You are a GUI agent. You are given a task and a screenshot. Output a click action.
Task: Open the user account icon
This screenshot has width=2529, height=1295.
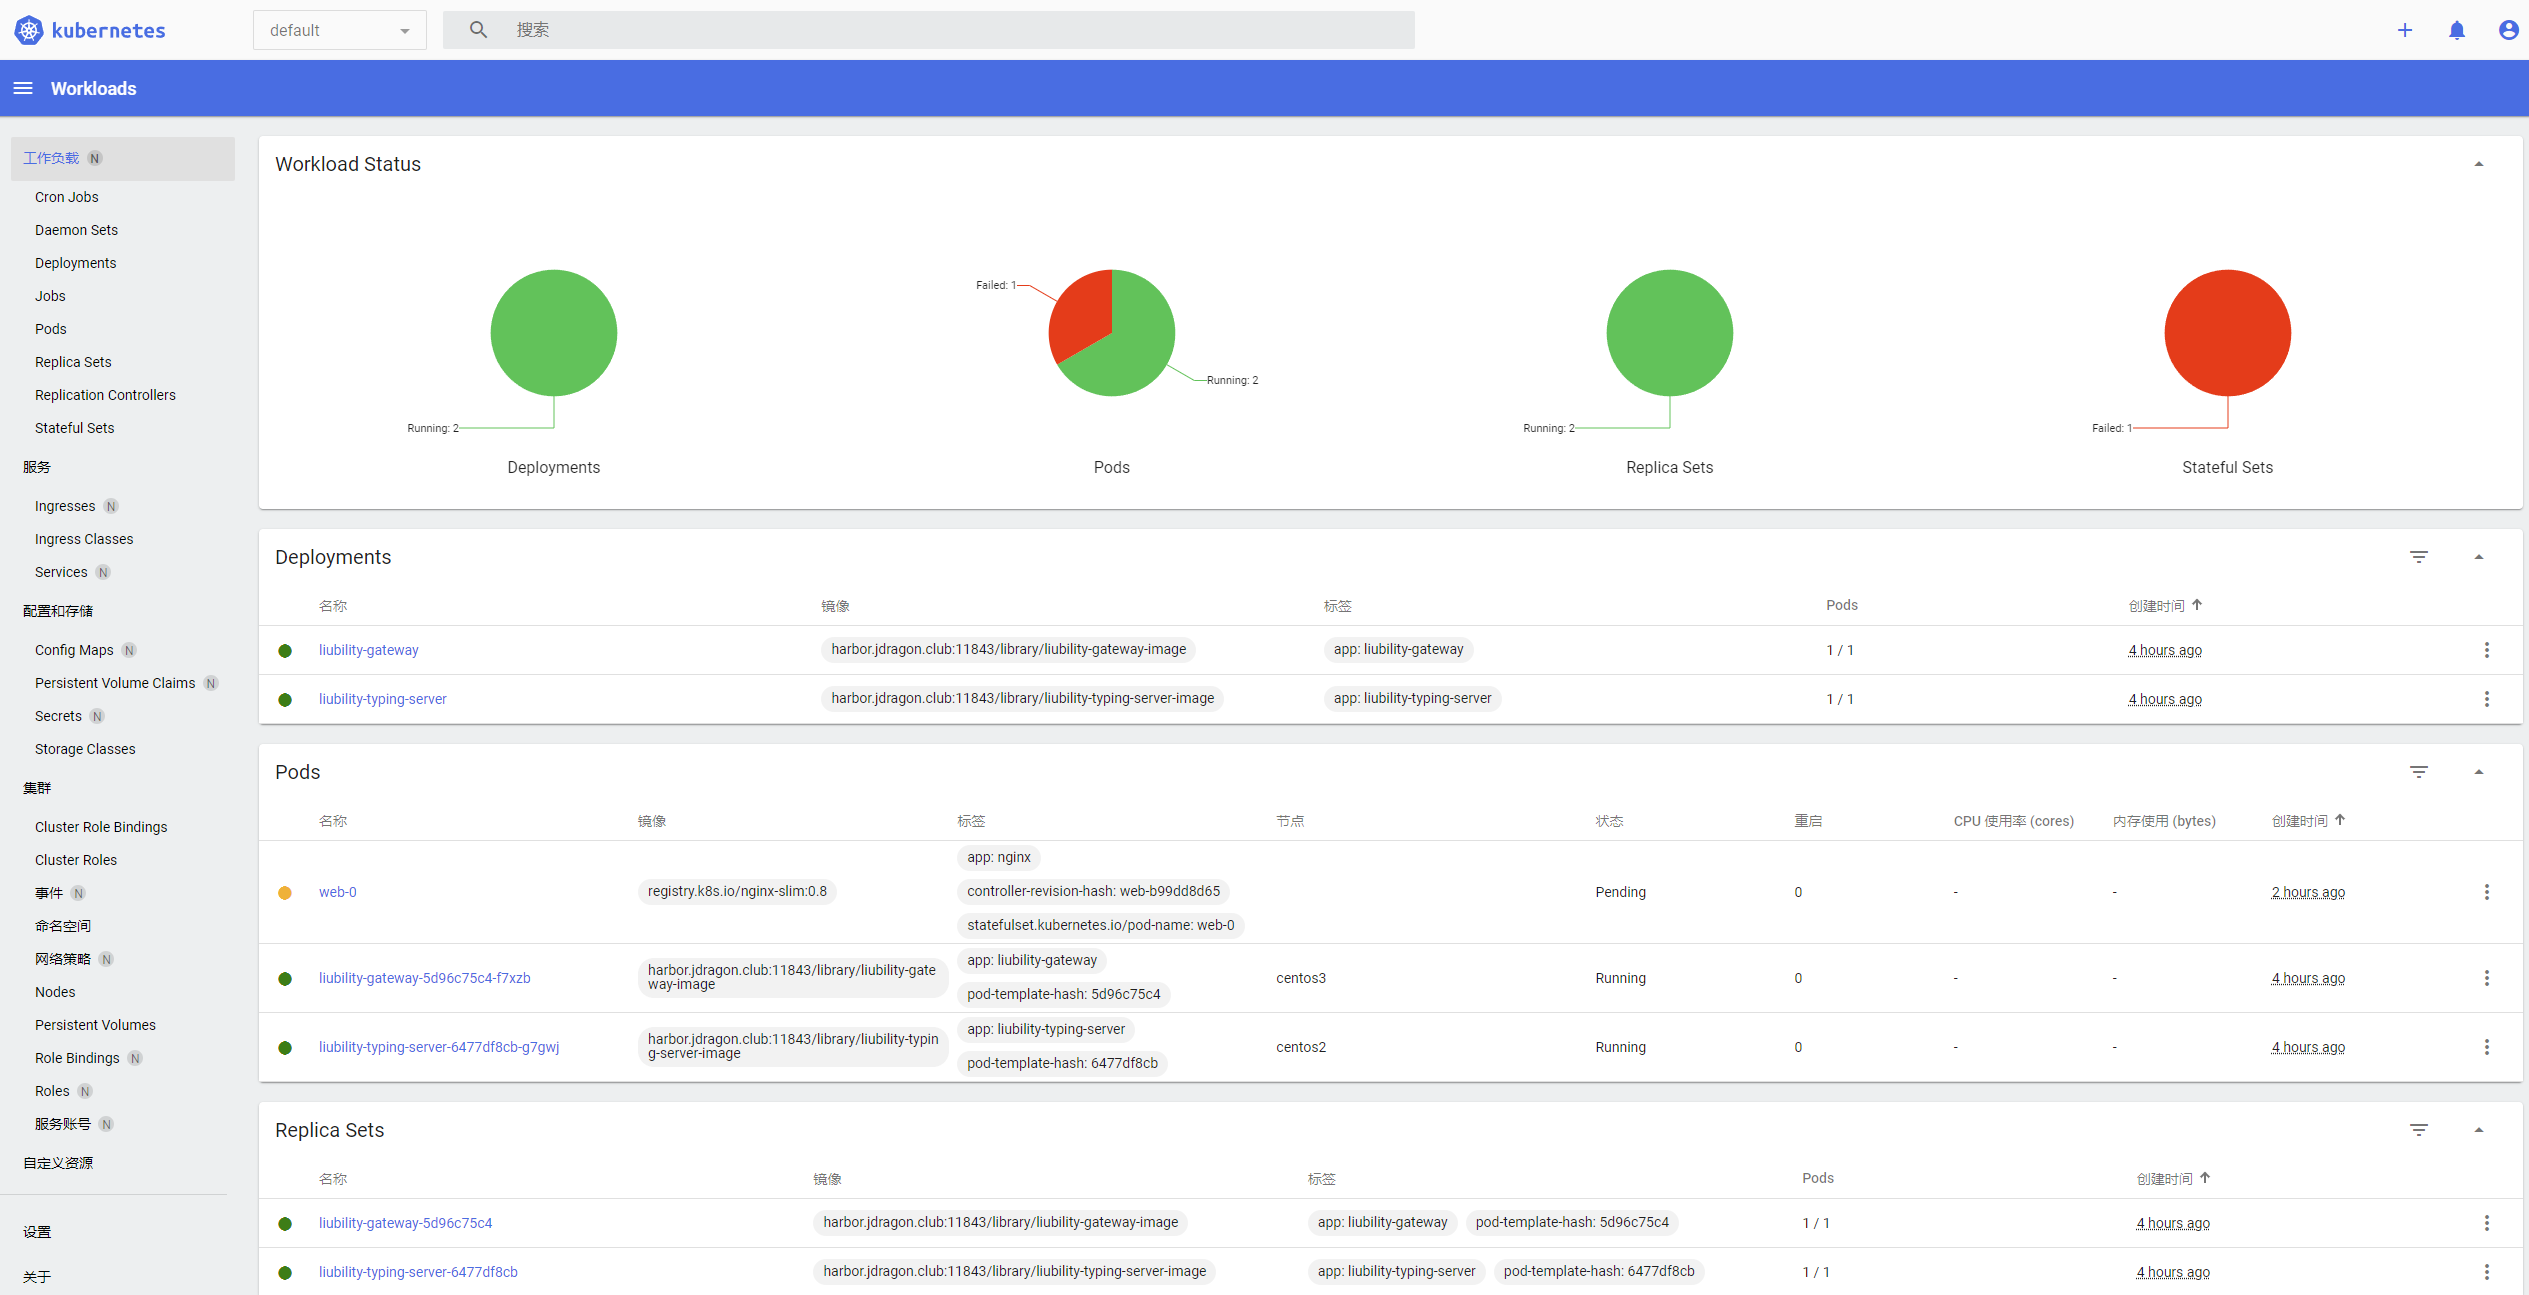[x=2508, y=30]
